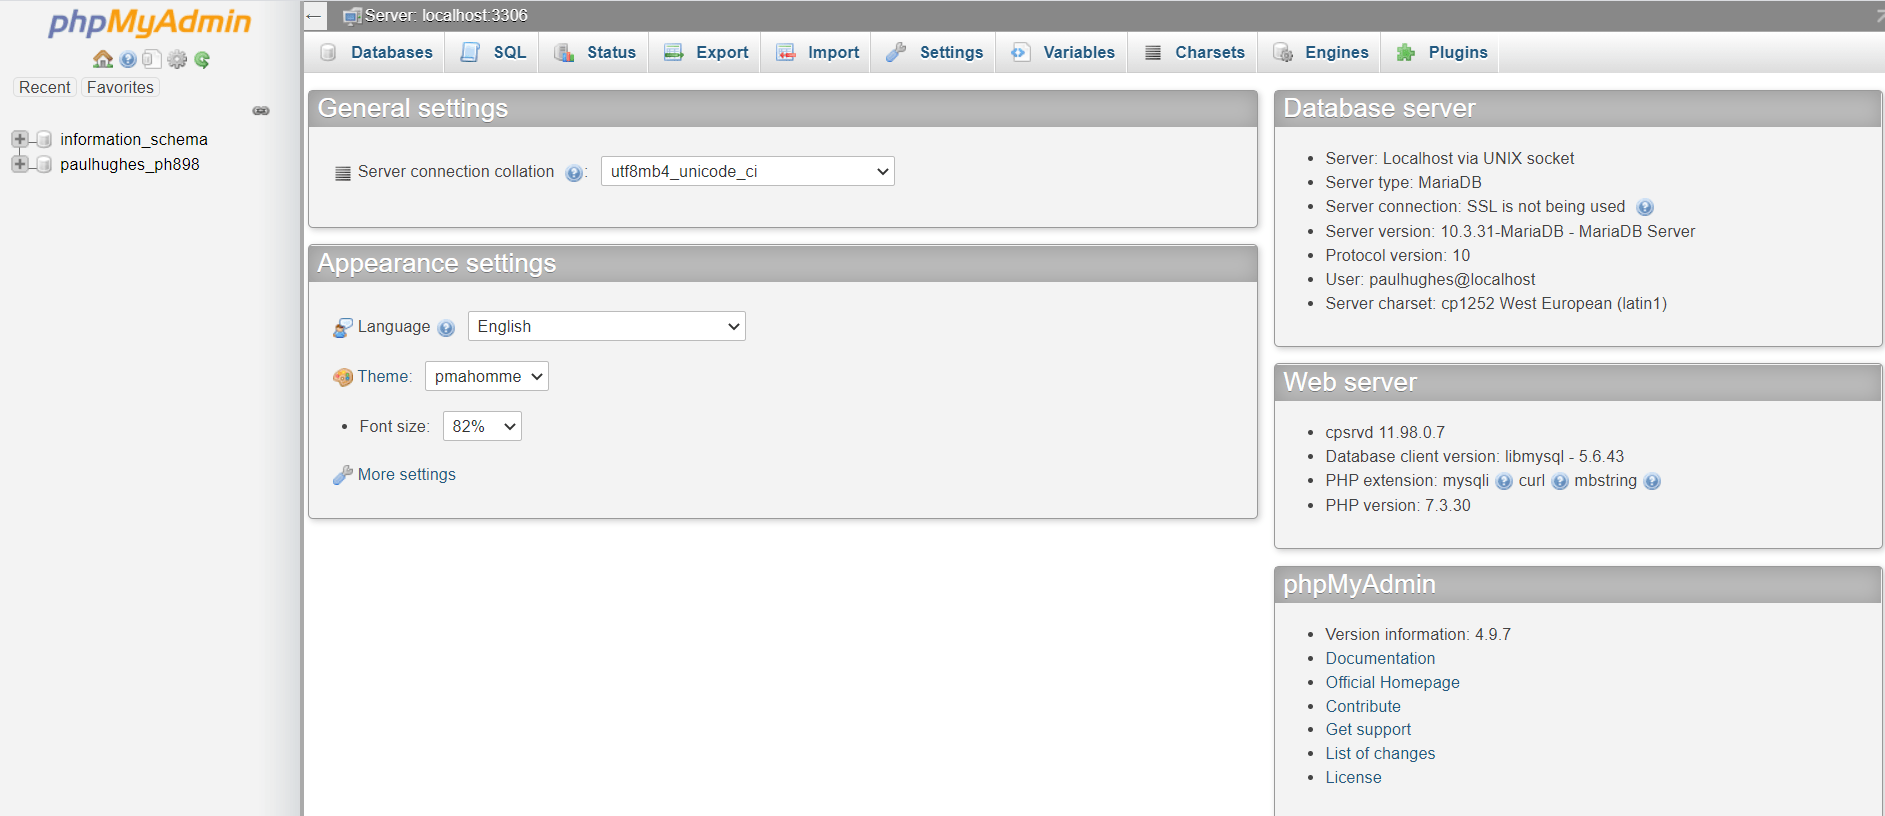1885x816 pixels.
Task: Open the List of changes link
Action: (1380, 754)
